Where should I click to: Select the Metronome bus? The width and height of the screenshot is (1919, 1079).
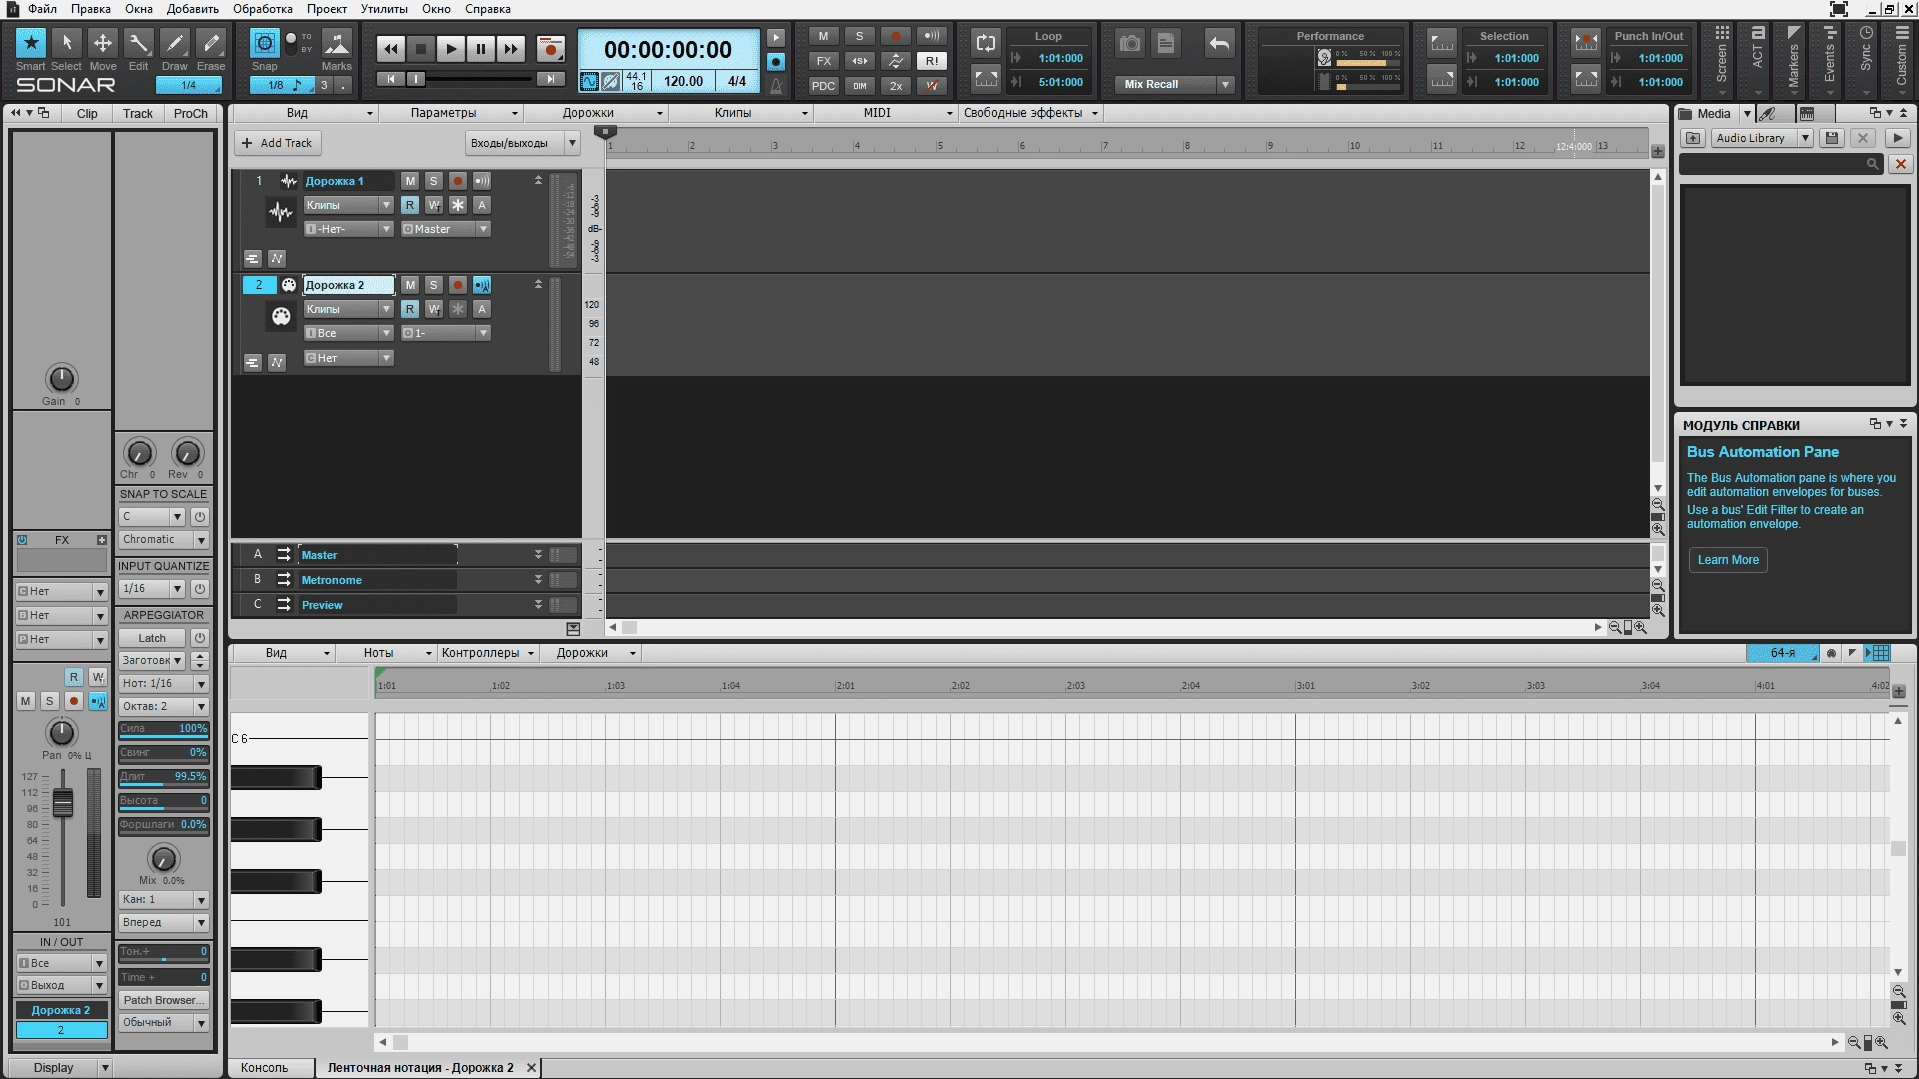(332, 580)
